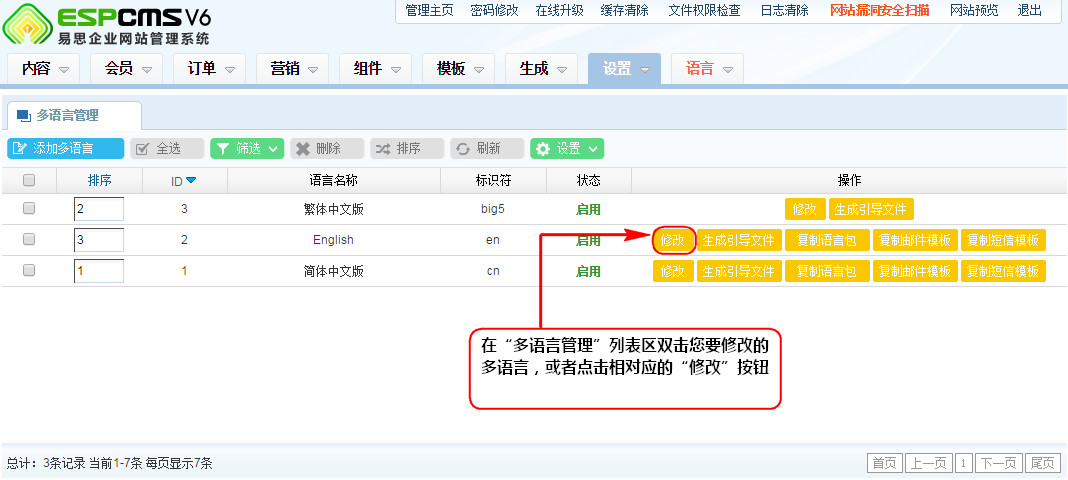Check the English row checkbox
The width and height of the screenshot is (1068, 480).
pos(29,239)
